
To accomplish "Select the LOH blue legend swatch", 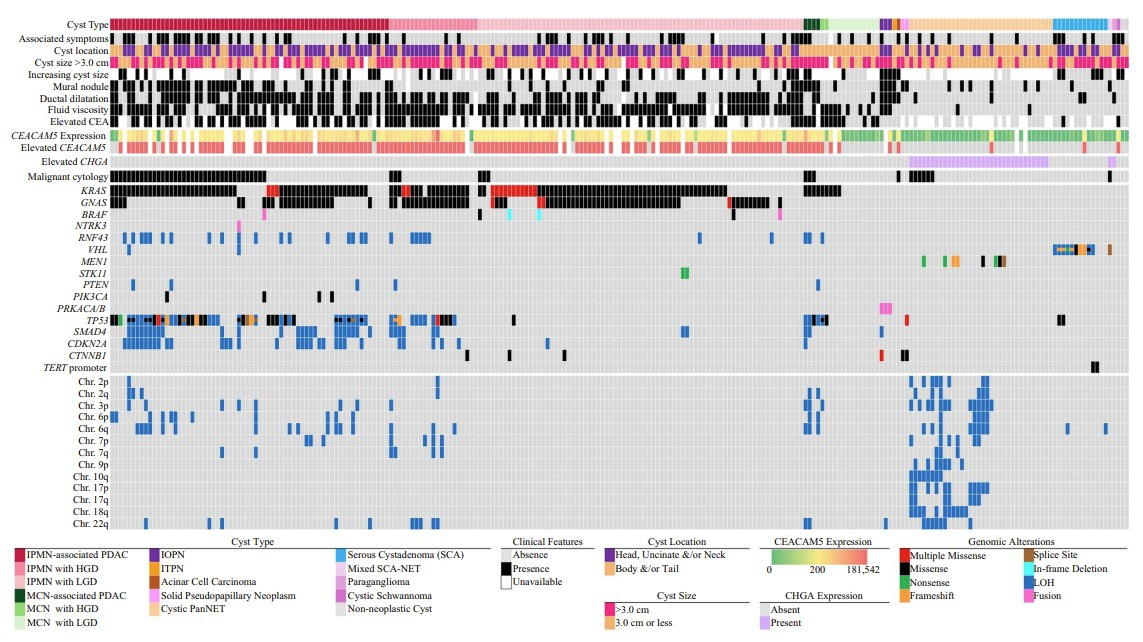I will (1029, 582).
